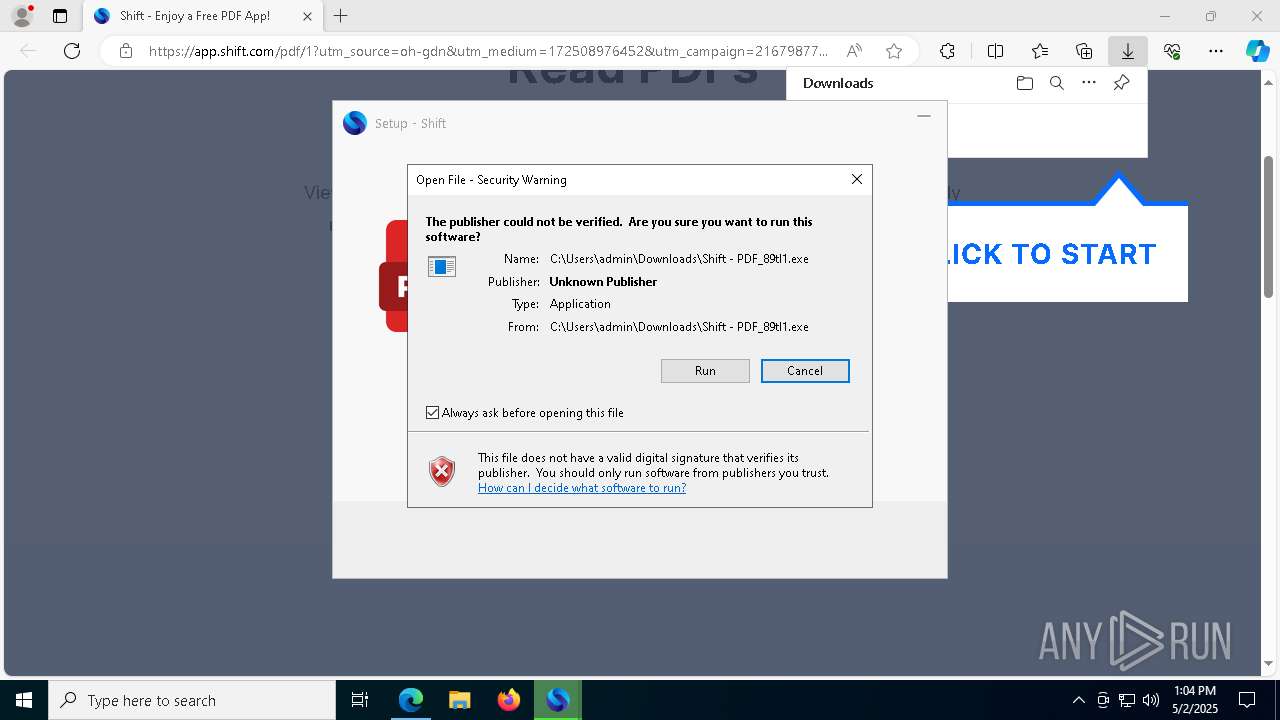Click the address bar URL
The image size is (1280, 720).
click(488, 51)
